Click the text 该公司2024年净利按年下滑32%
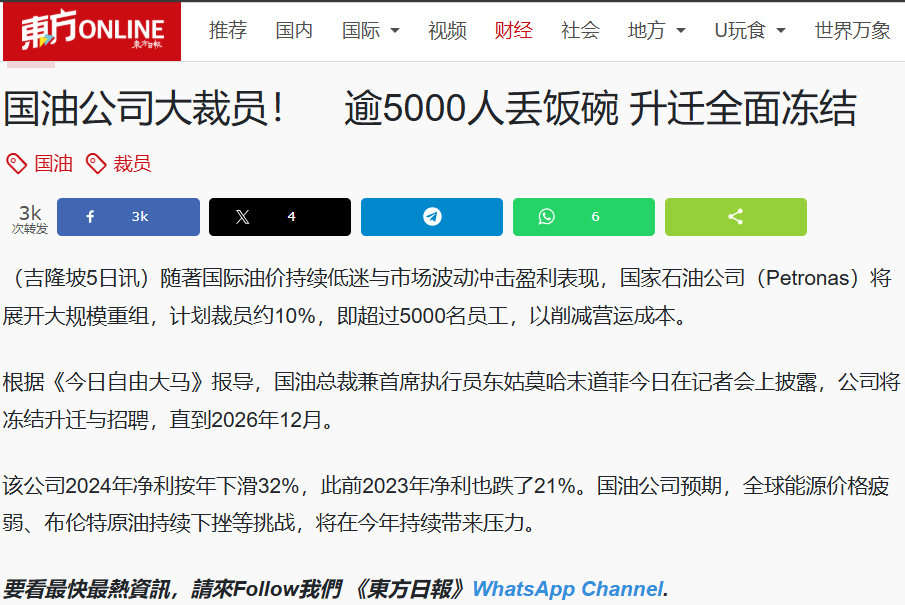Viewport: 905px width, 605px height. click(151, 486)
